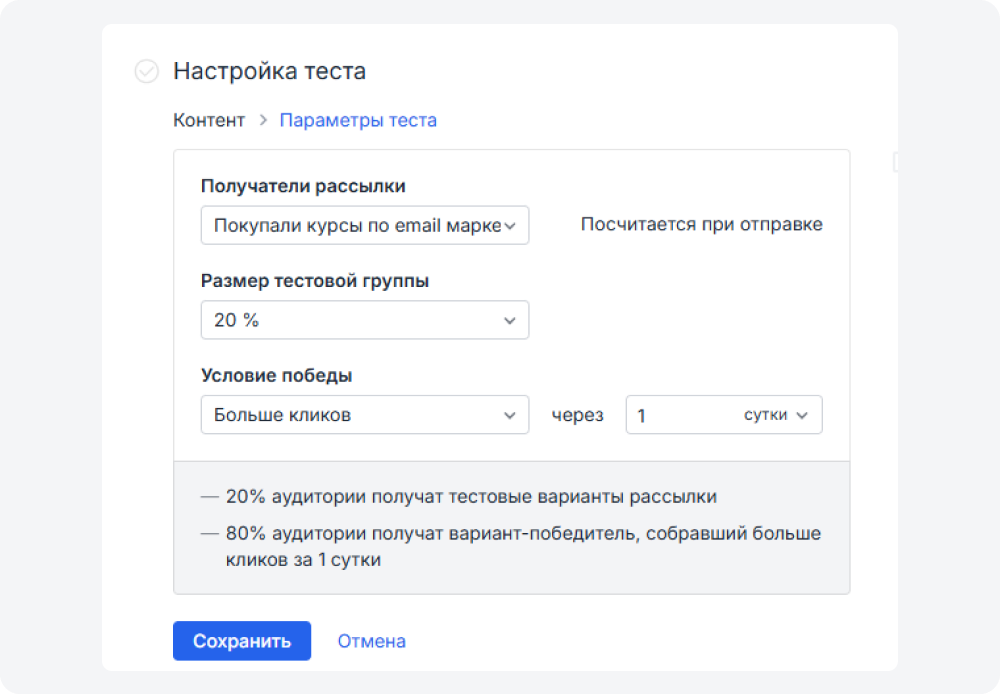Screen dimensions: 1000x694
Task: Open the Больше кликов win condition dropdown
Action: (x=364, y=415)
